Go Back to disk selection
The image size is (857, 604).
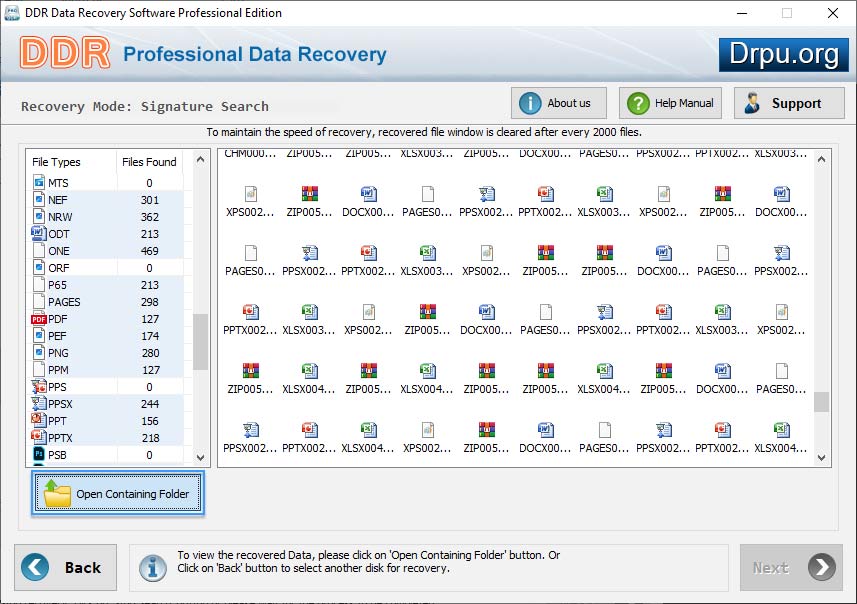tap(66, 567)
